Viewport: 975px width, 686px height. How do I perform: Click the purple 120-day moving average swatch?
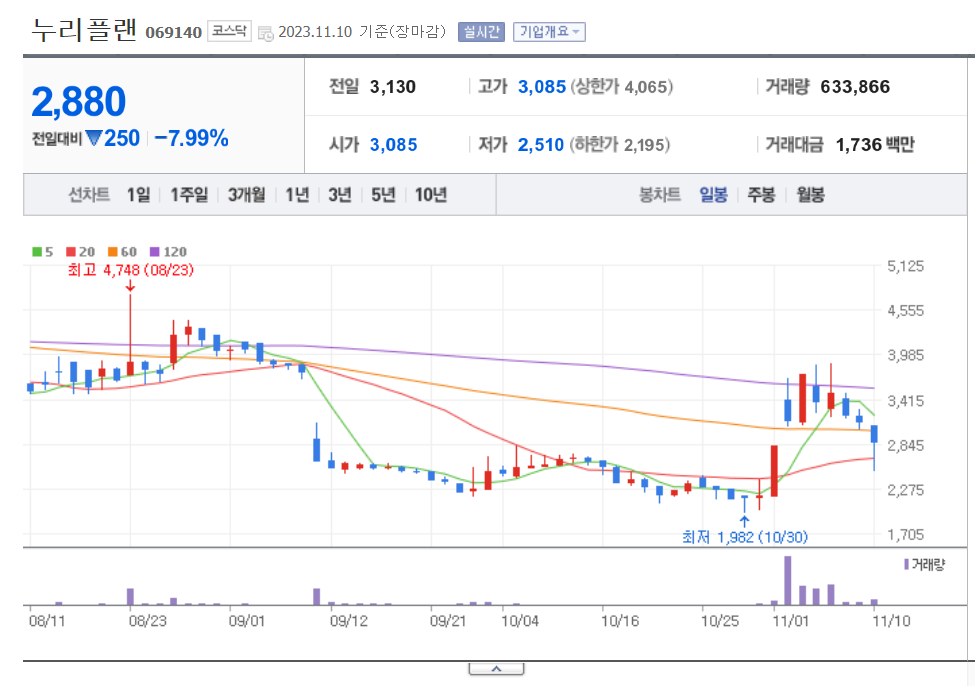[x=155, y=251]
